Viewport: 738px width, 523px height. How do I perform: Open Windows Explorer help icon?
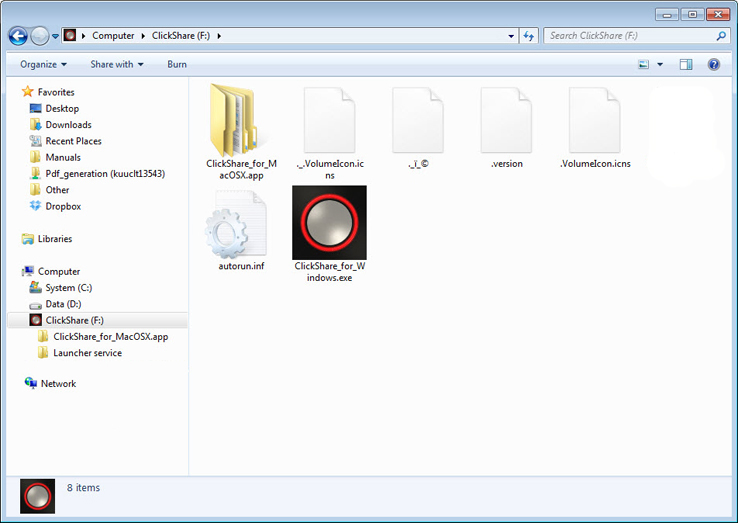[714, 64]
